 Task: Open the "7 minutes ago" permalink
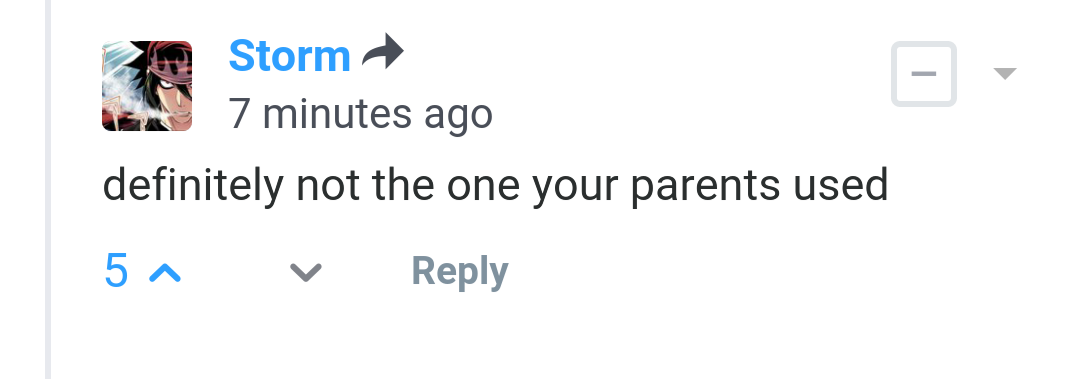tap(360, 114)
